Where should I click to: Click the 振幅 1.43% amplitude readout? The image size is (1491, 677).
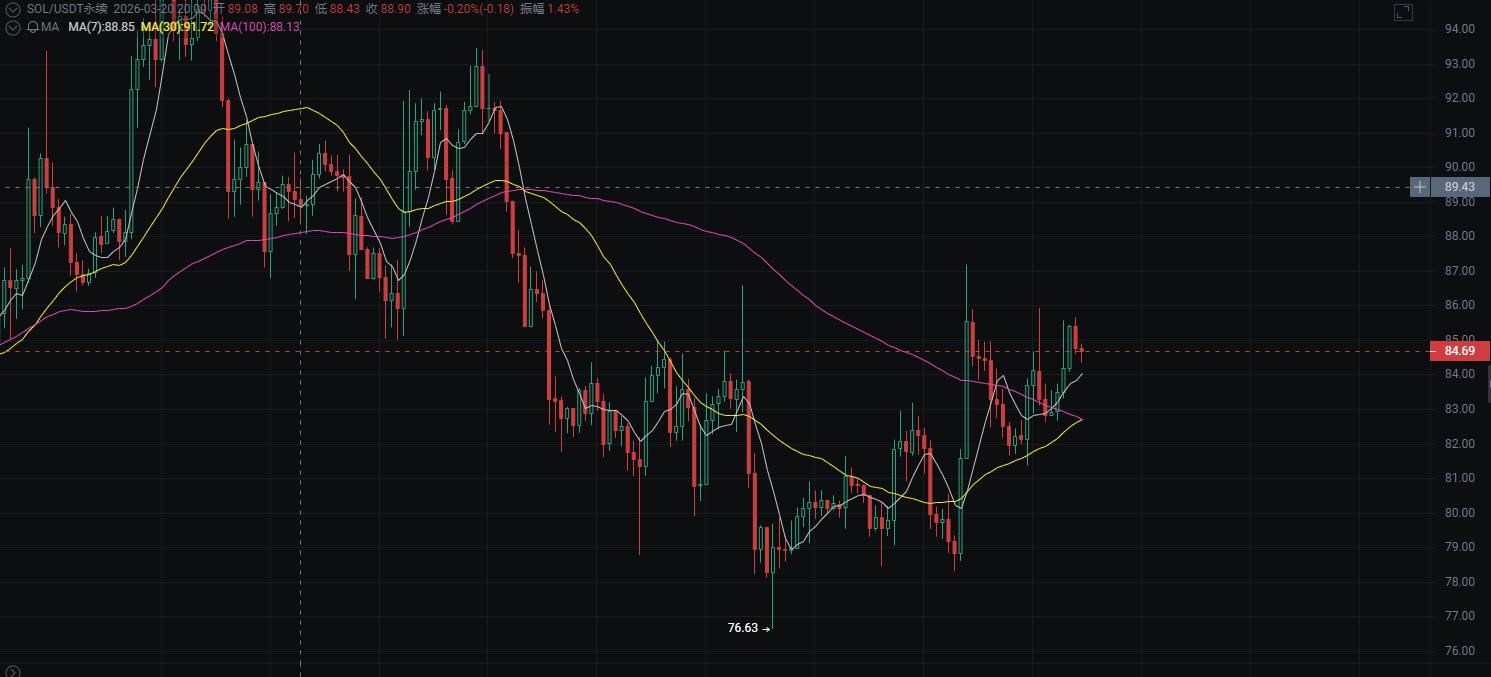(x=550, y=8)
